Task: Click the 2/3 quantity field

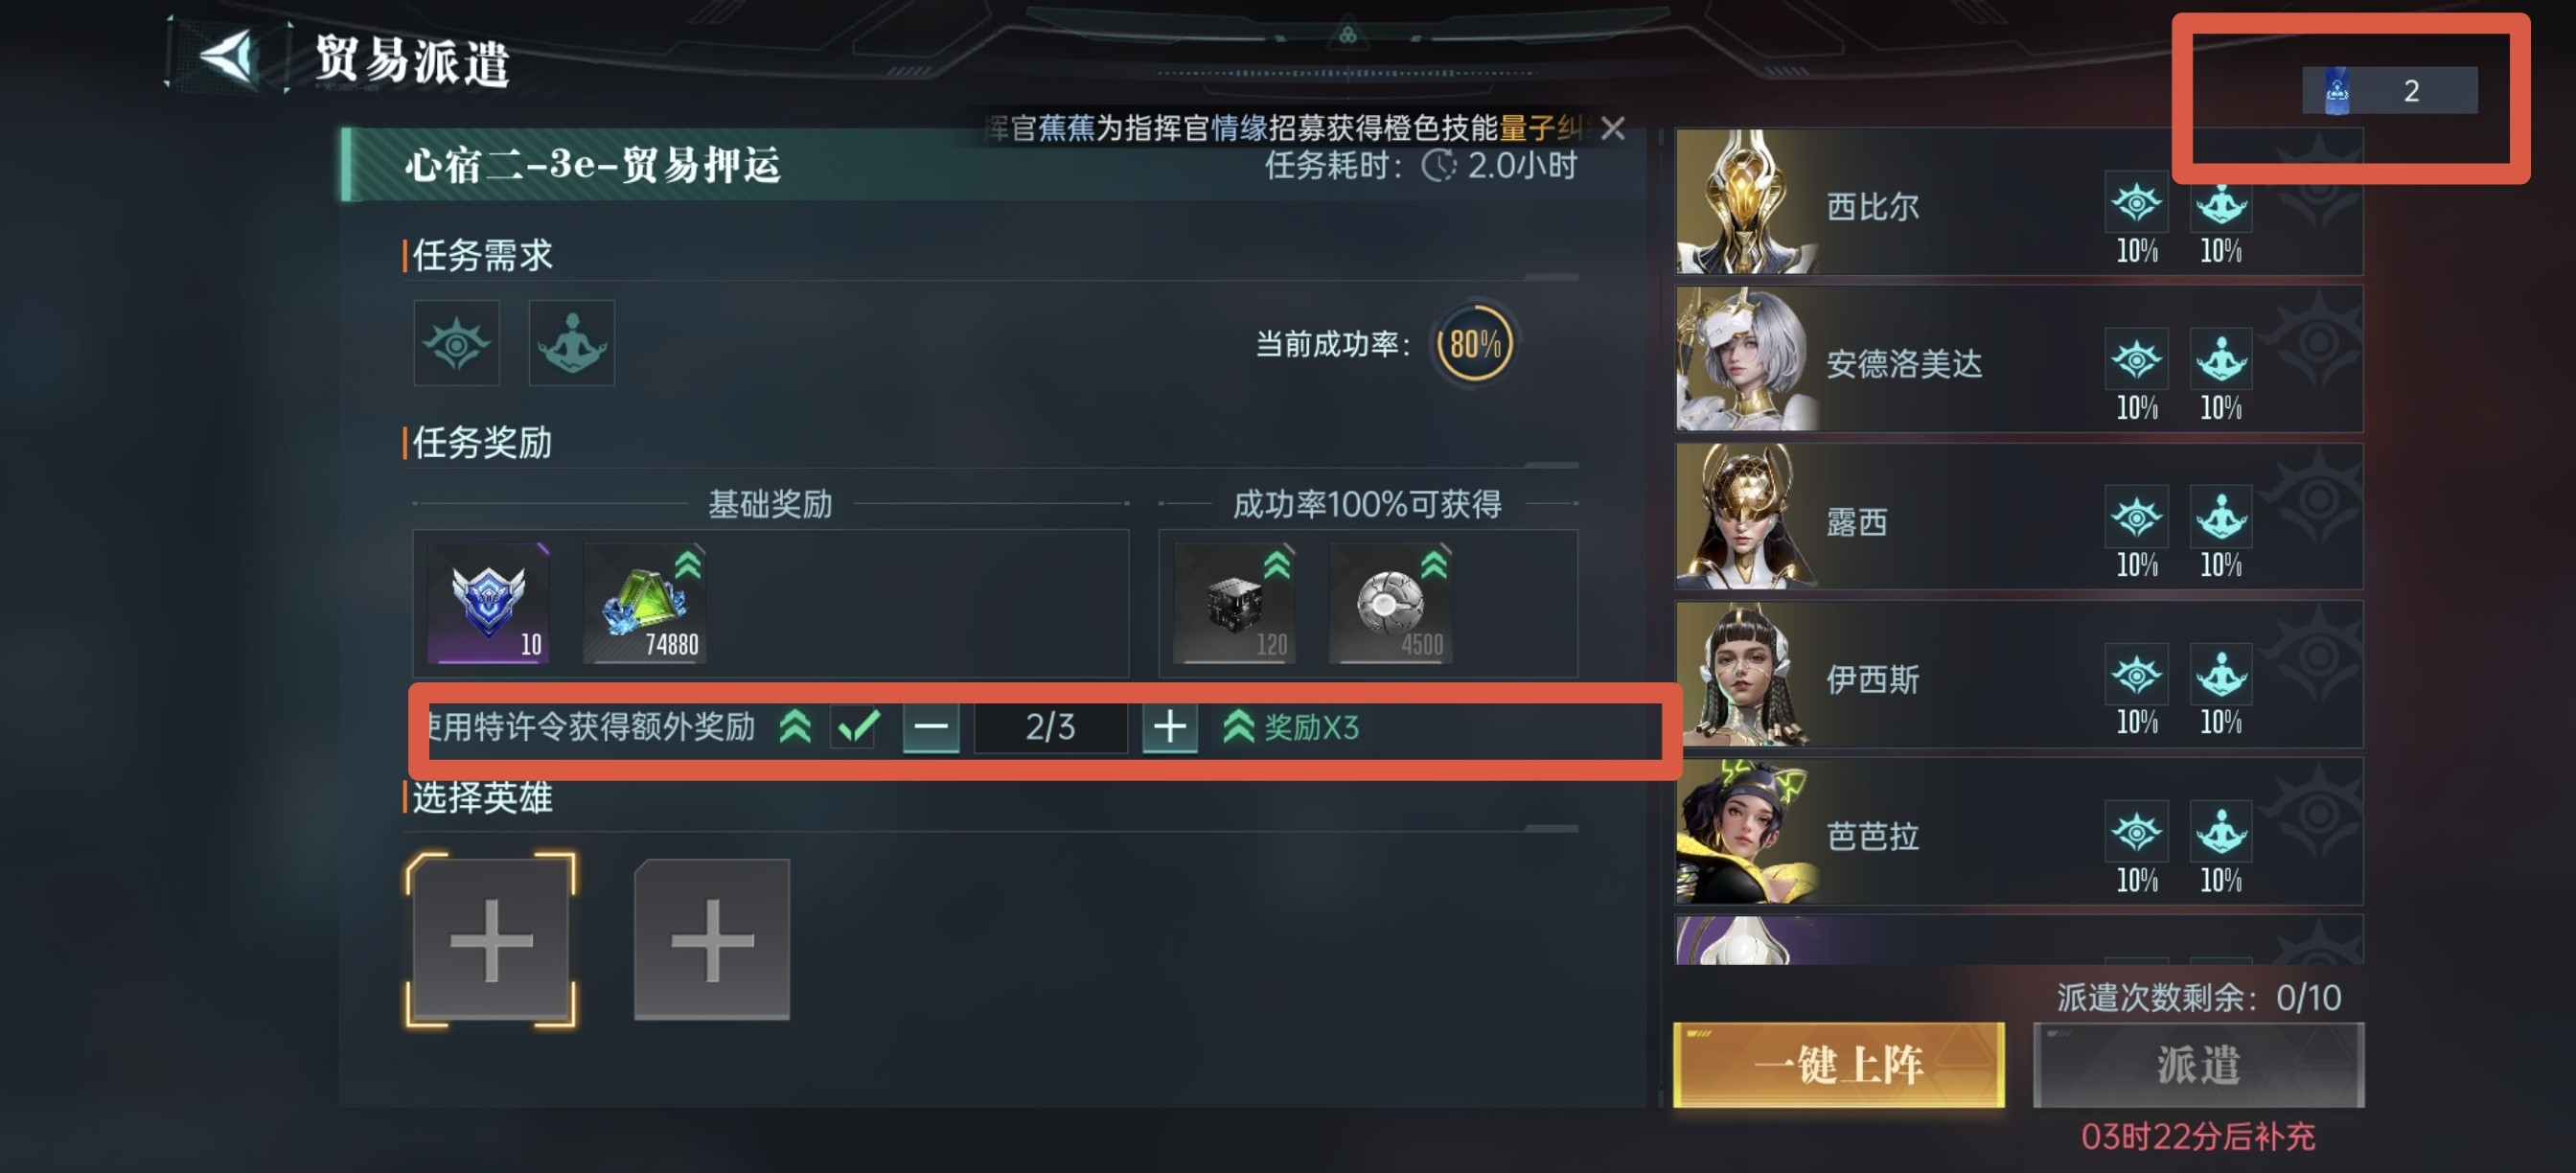Action: (1050, 727)
